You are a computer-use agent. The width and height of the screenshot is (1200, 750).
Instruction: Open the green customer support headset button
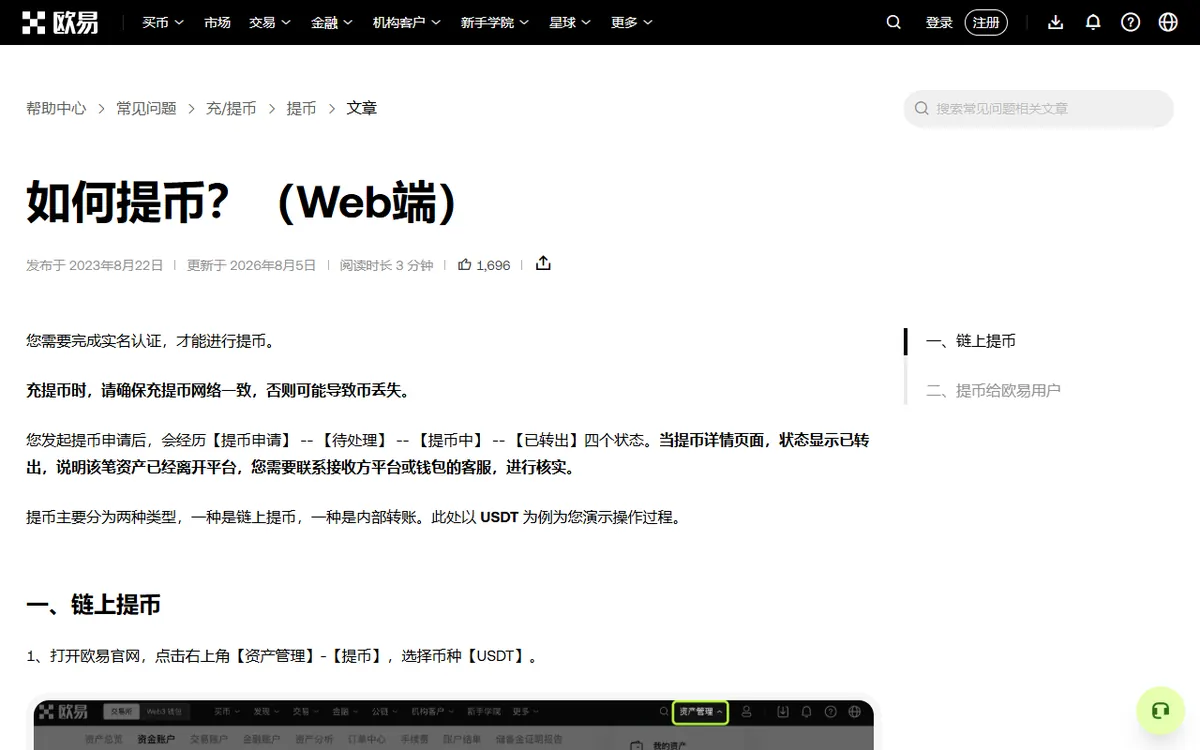(1161, 711)
